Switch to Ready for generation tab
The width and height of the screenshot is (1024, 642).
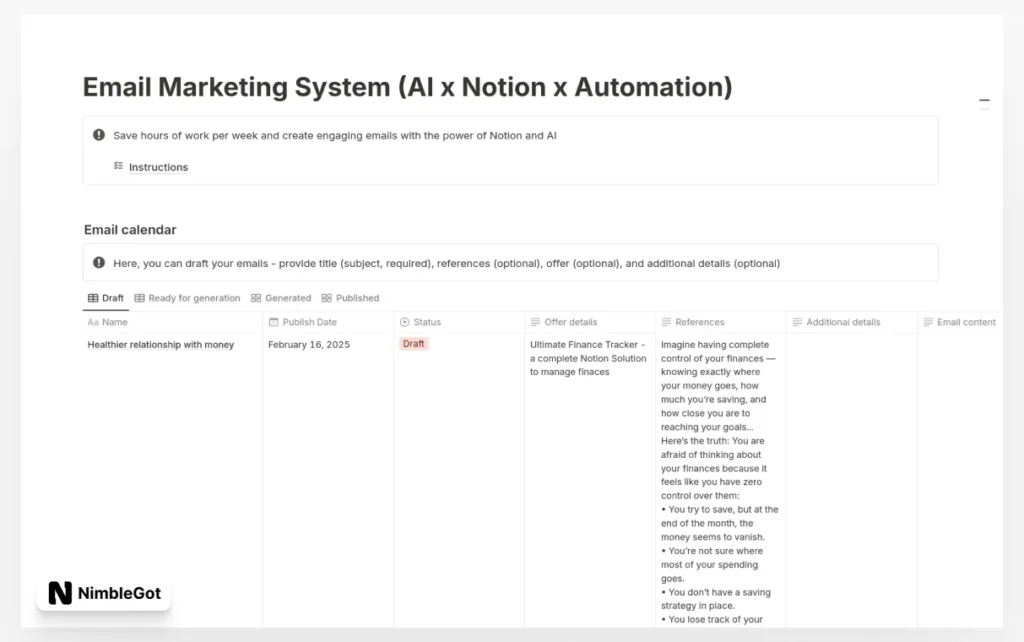187,298
